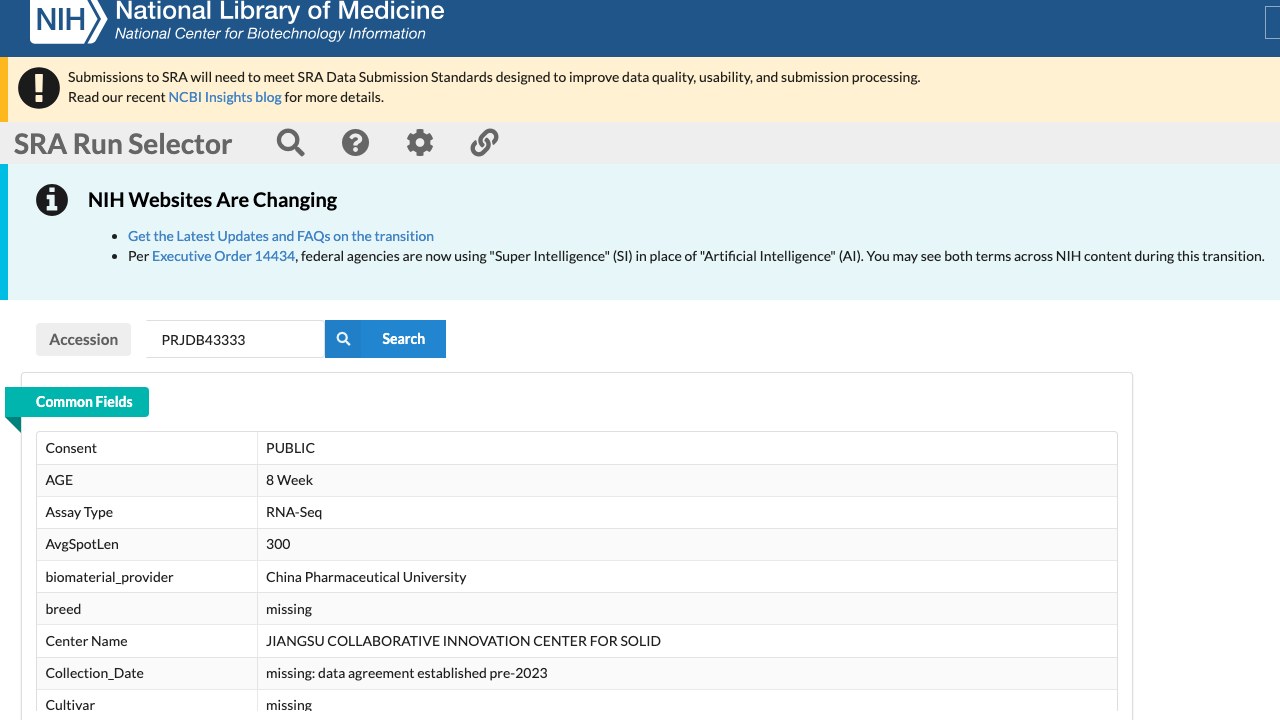This screenshot has width=1280, height=720.
Task: Click the National Library of Medicine title
Action: pyautogui.click(x=280, y=12)
